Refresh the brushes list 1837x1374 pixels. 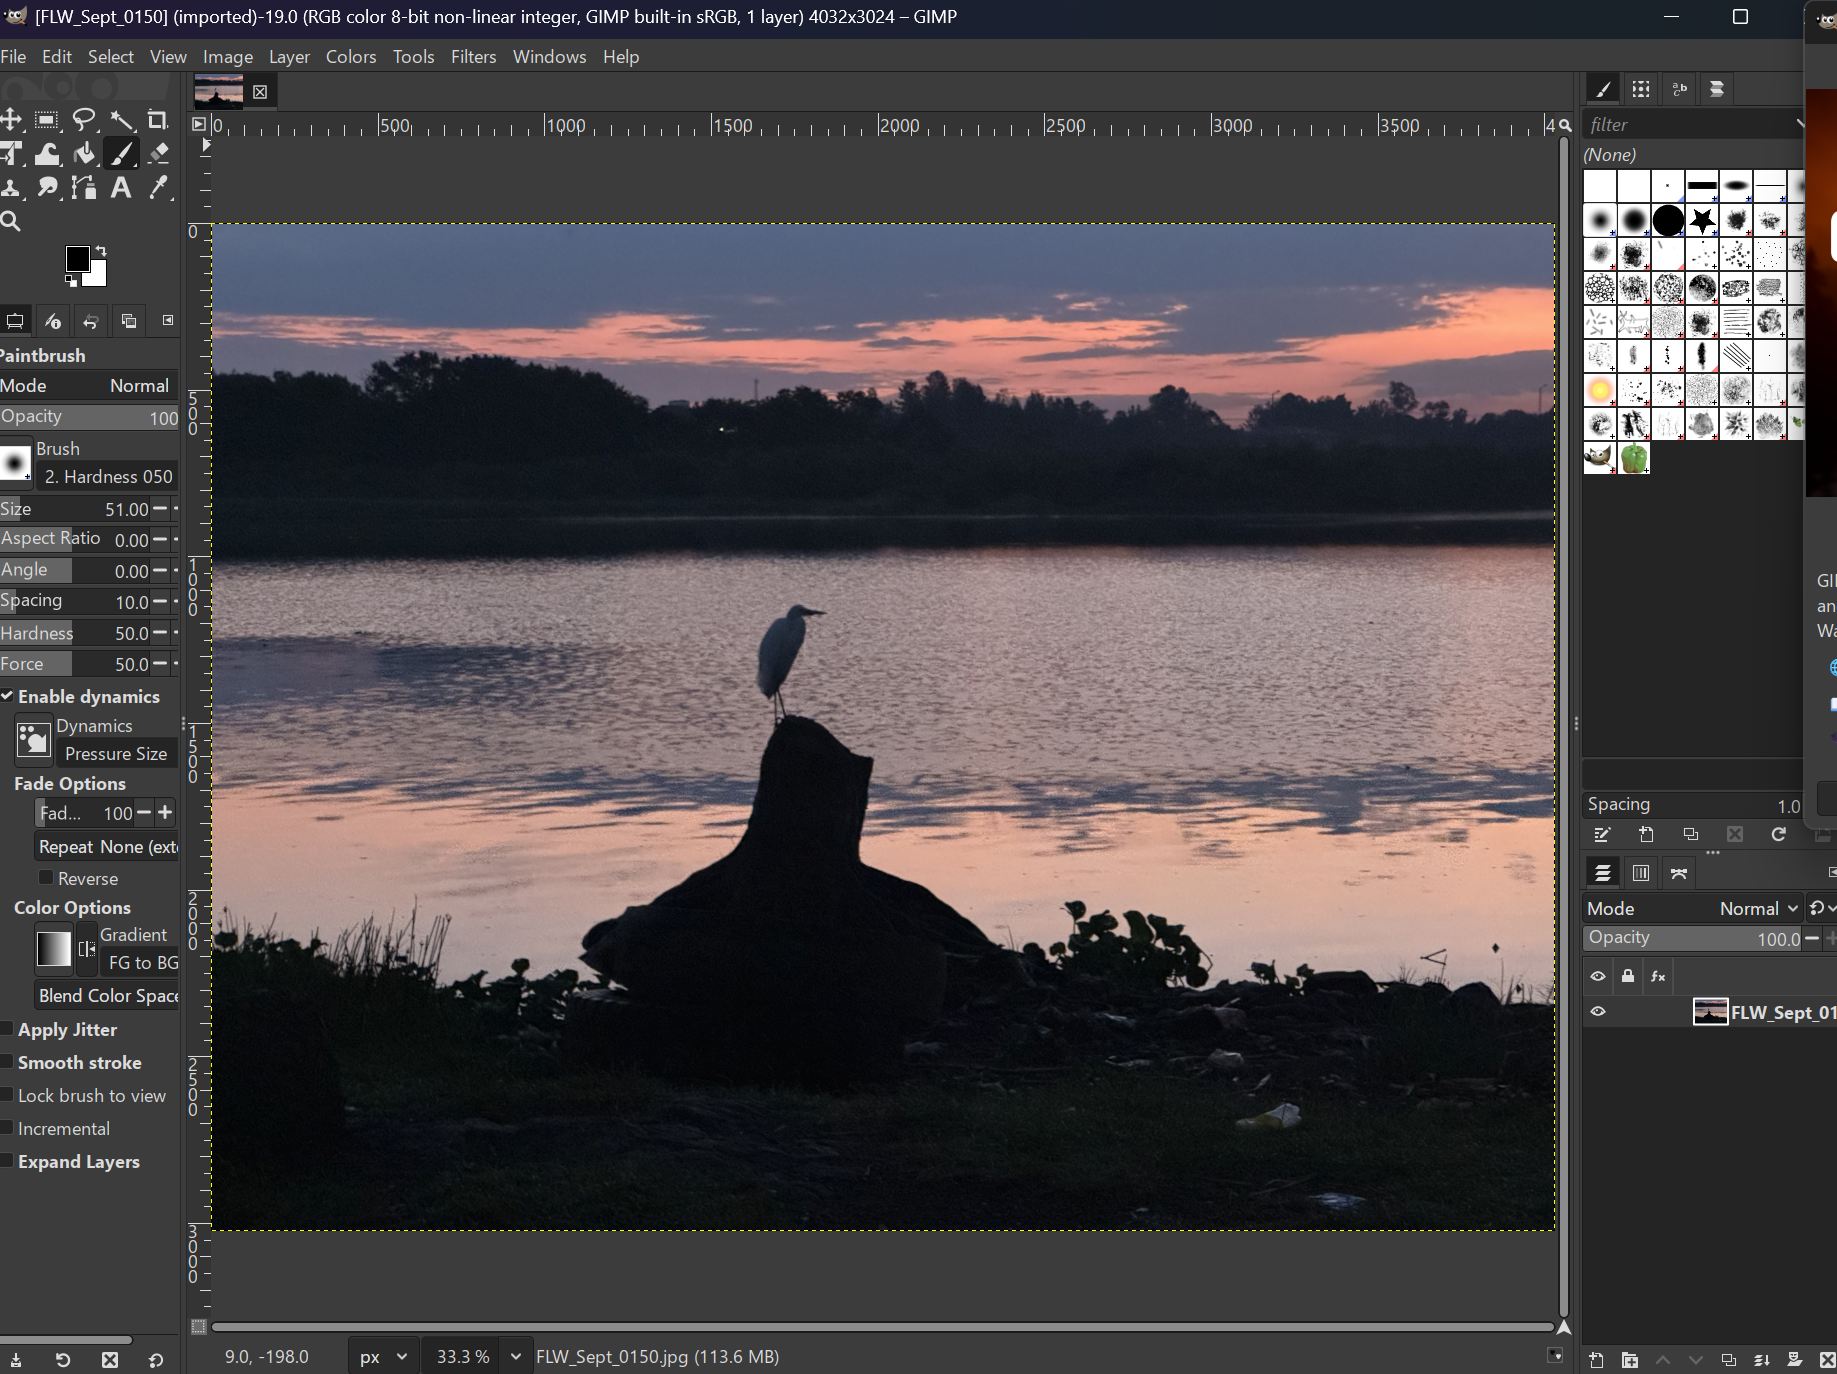pyautogui.click(x=1779, y=835)
